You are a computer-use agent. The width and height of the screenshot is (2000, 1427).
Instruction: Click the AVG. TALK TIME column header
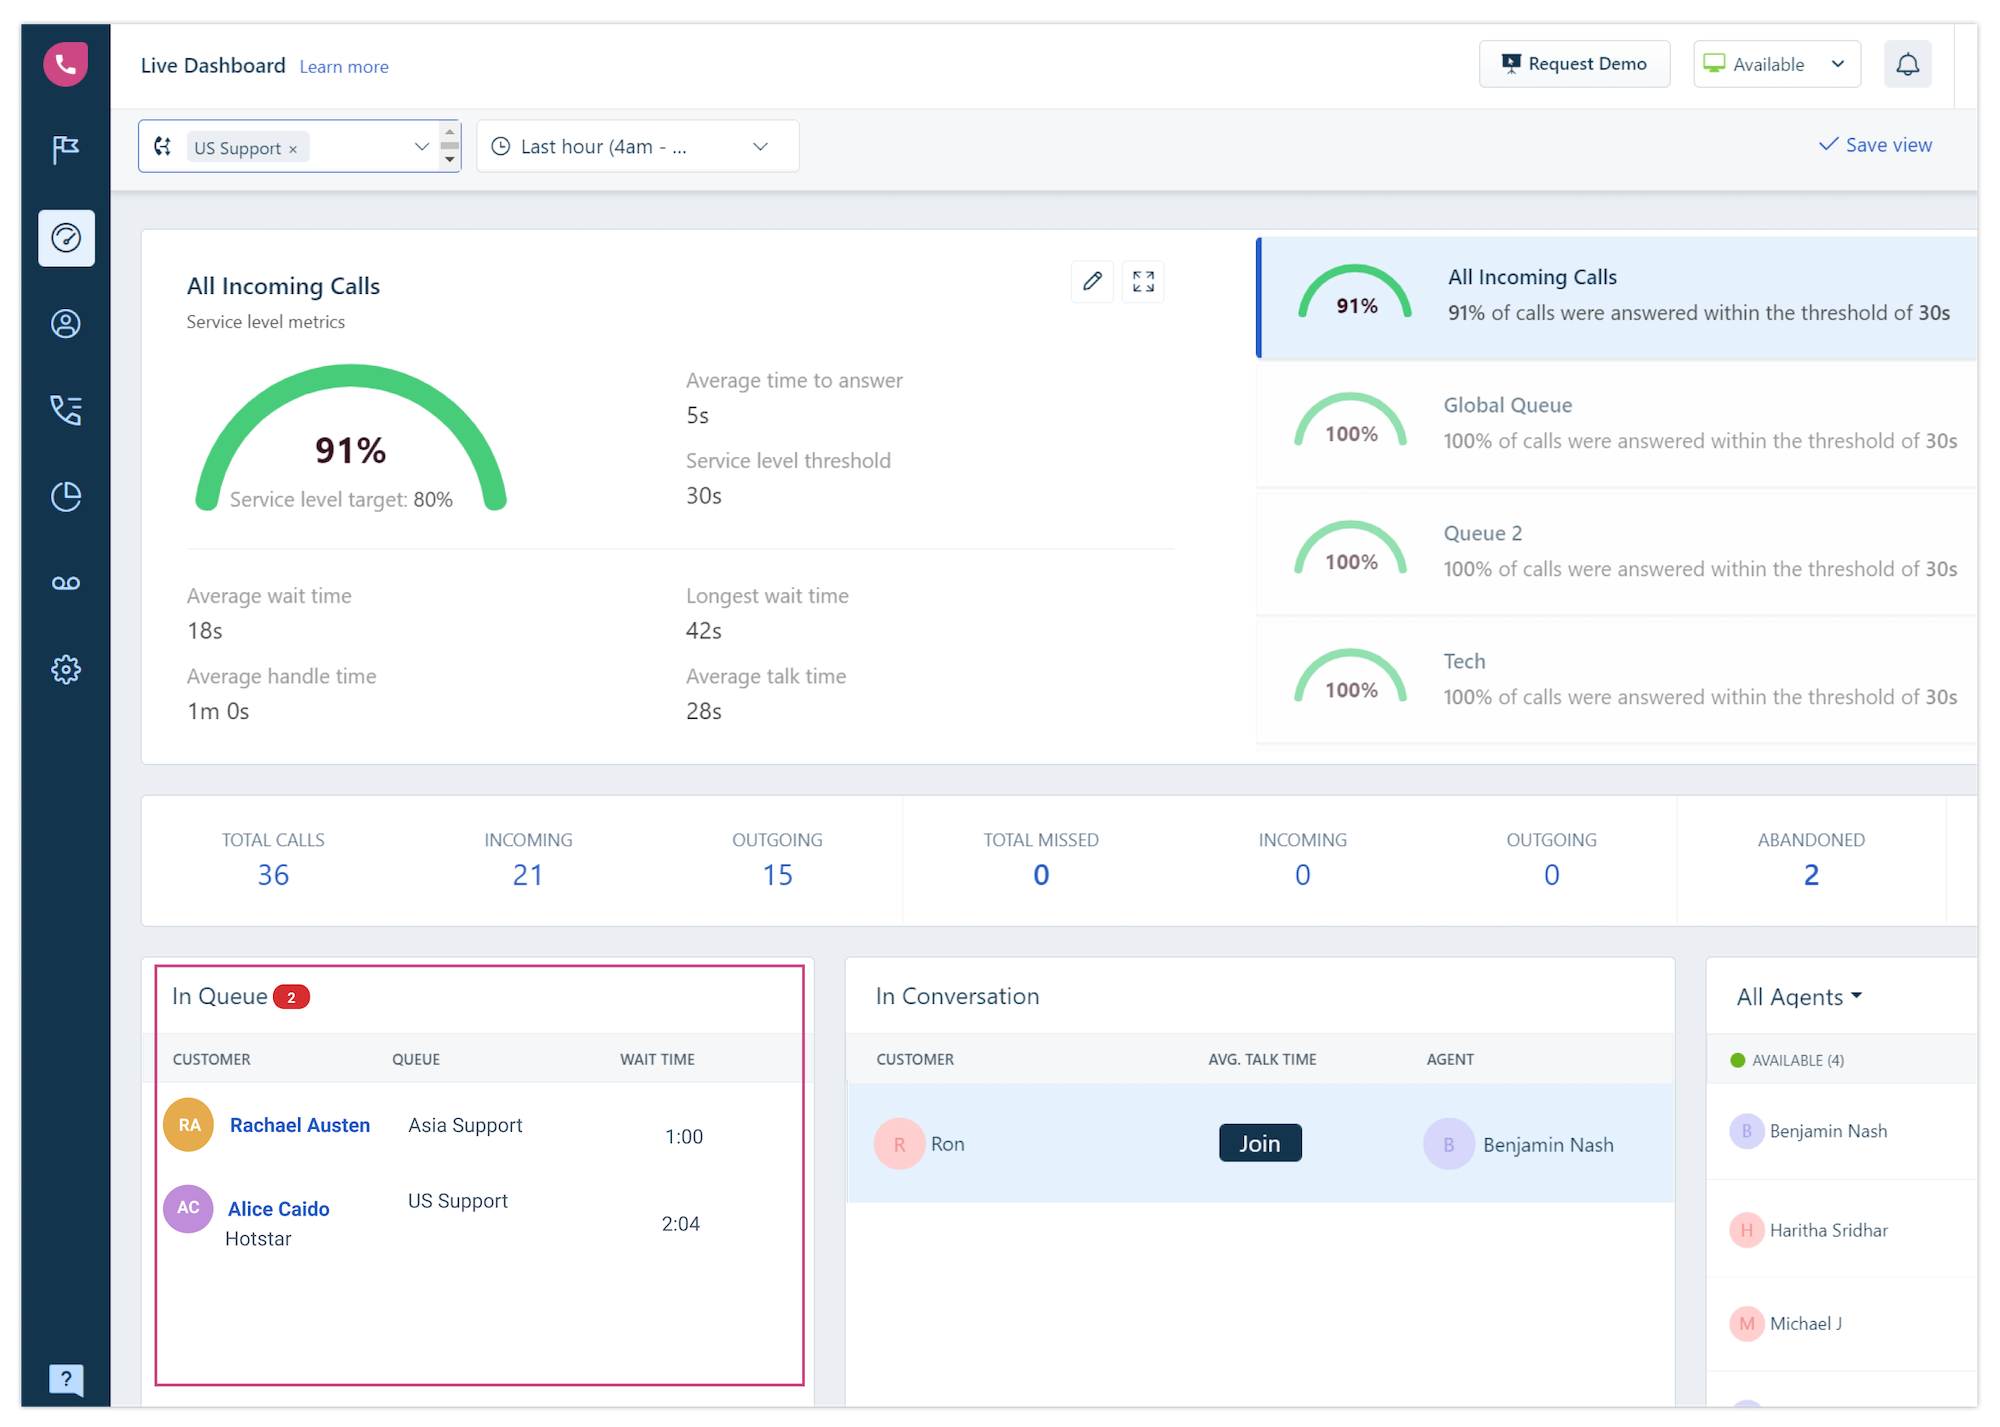(1262, 1059)
